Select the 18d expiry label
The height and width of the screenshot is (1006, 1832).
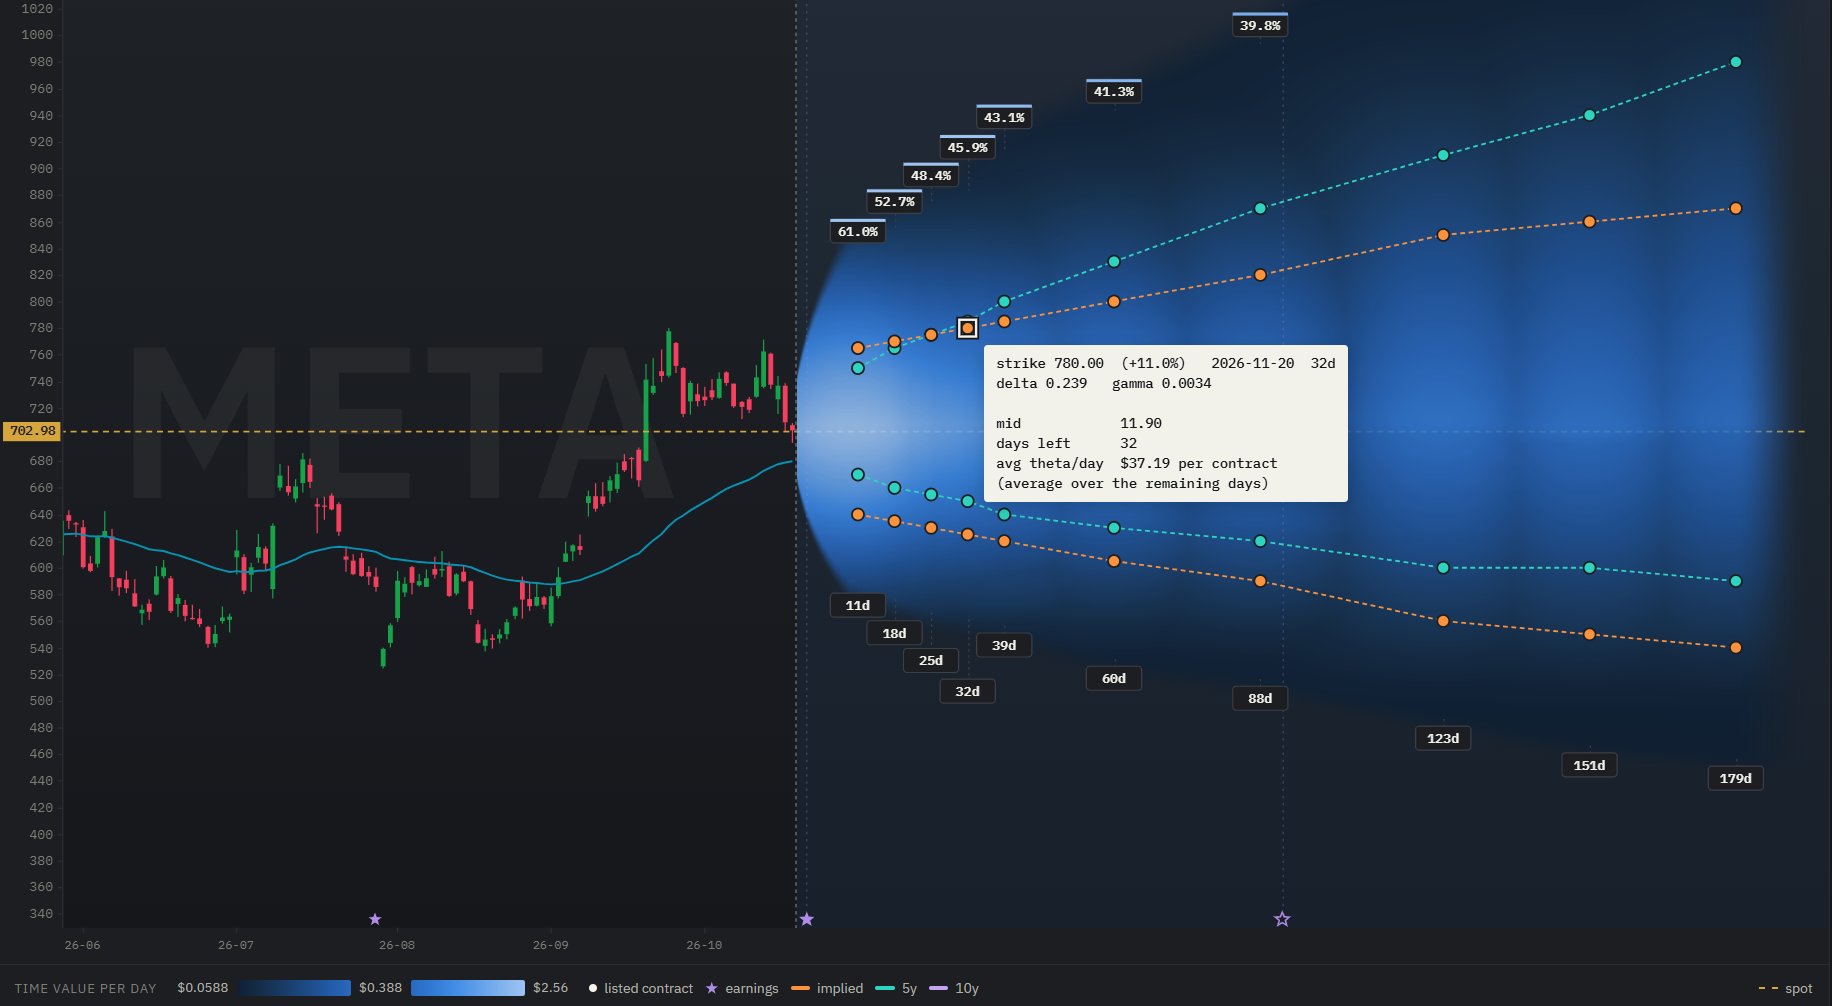click(894, 633)
